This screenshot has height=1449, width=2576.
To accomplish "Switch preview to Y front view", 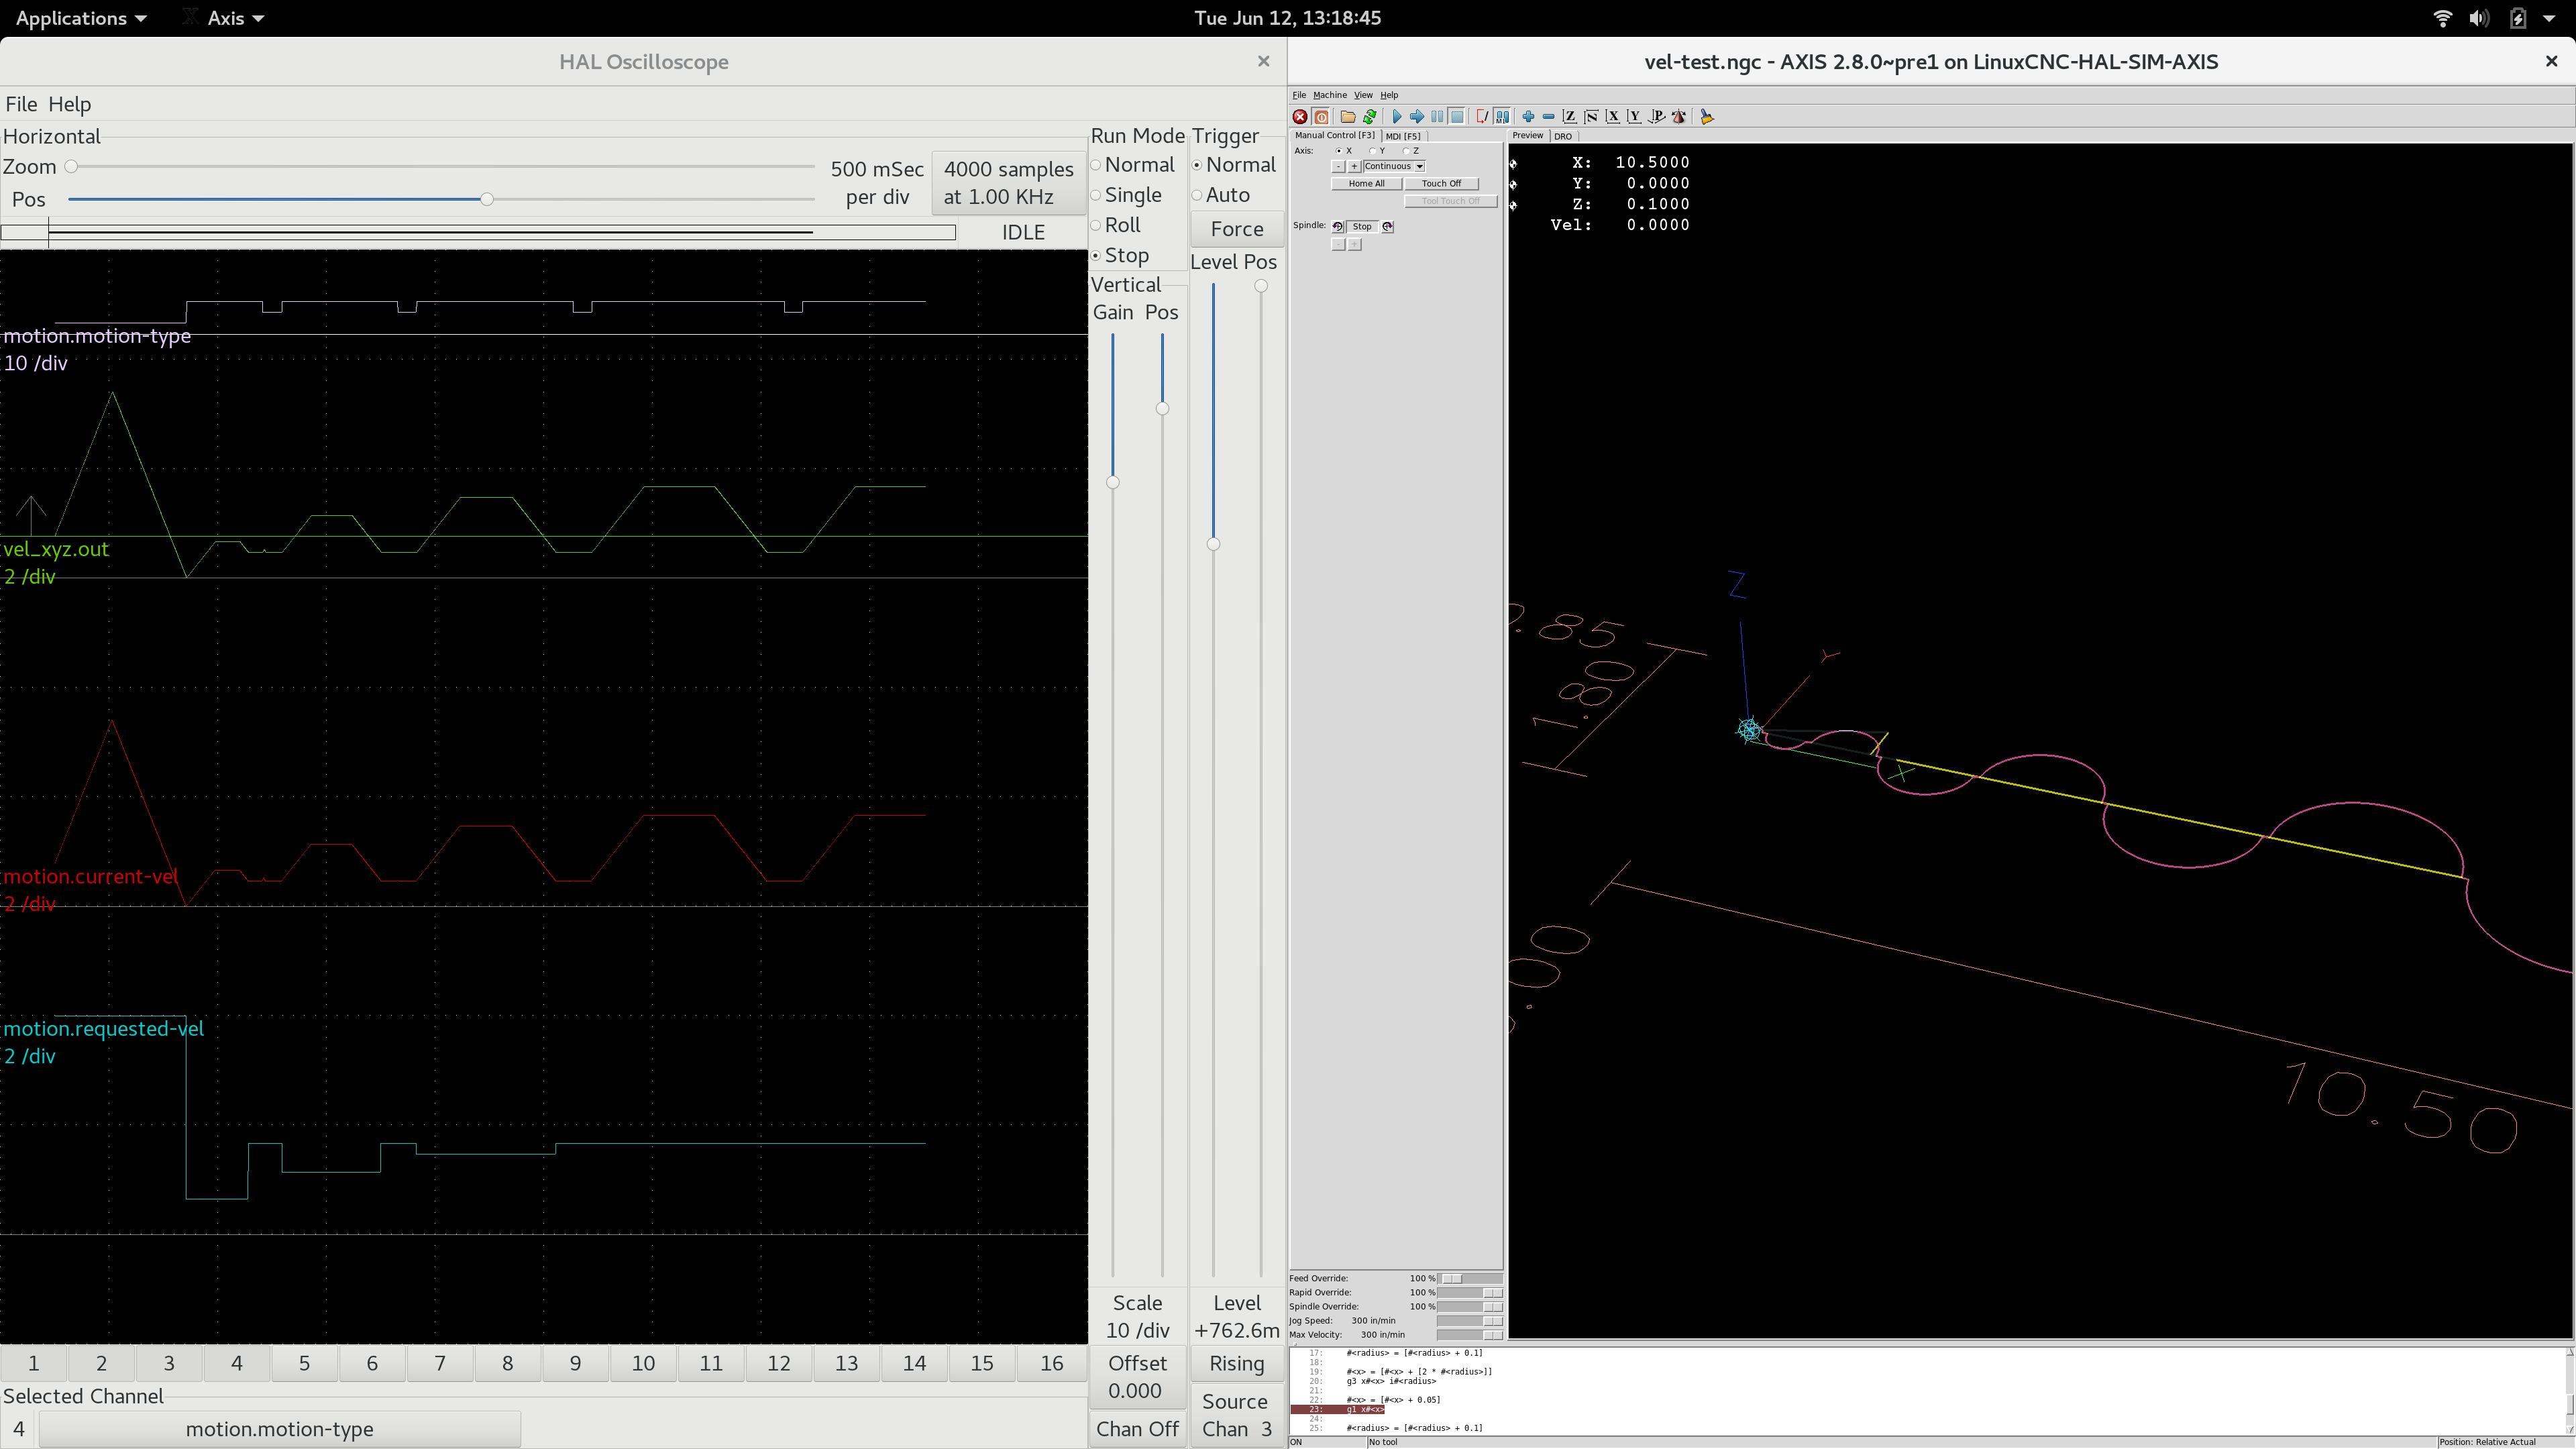I will point(1634,117).
